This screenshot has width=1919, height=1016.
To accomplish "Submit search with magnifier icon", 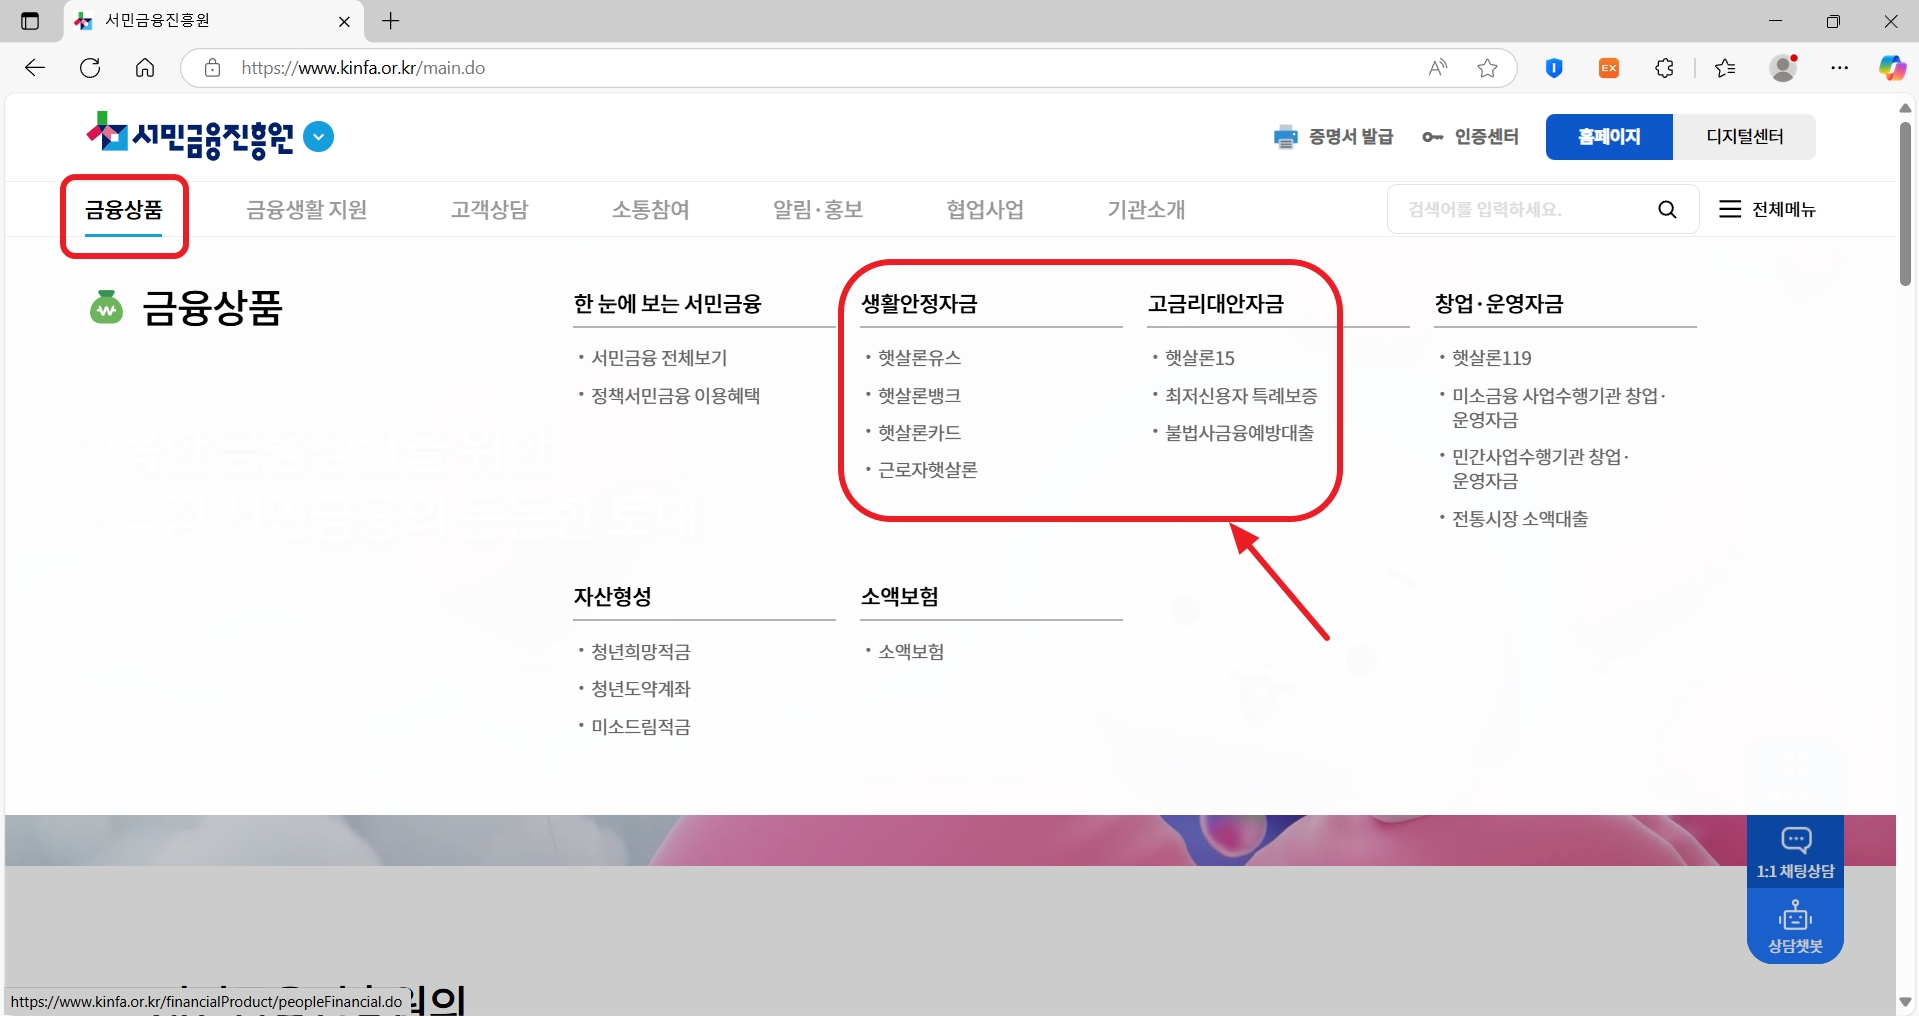I will (1667, 209).
